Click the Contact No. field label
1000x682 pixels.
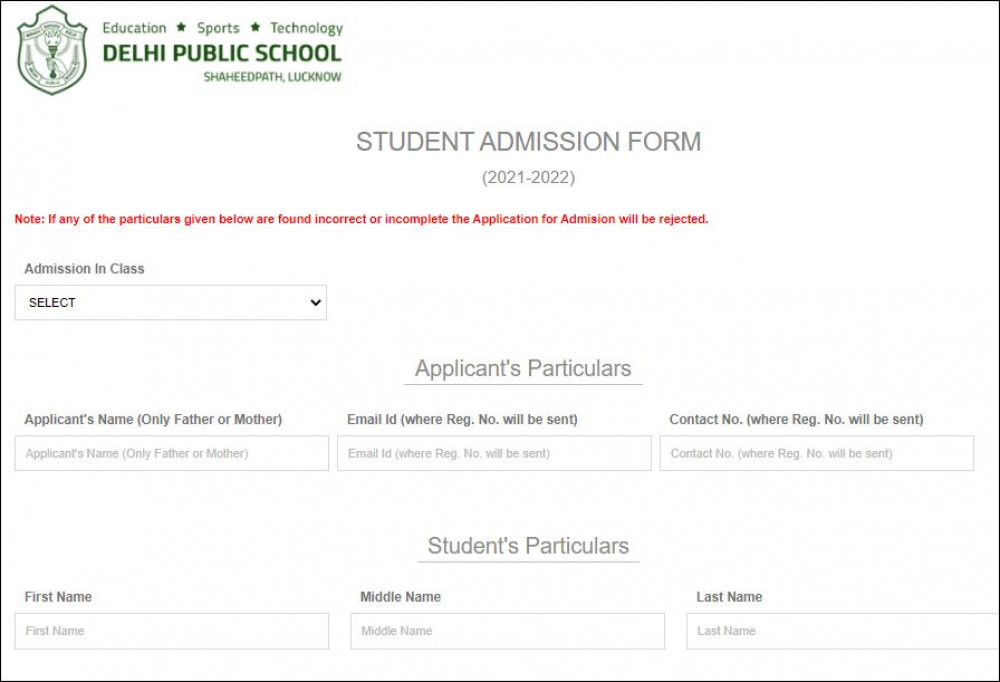(x=796, y=419)
